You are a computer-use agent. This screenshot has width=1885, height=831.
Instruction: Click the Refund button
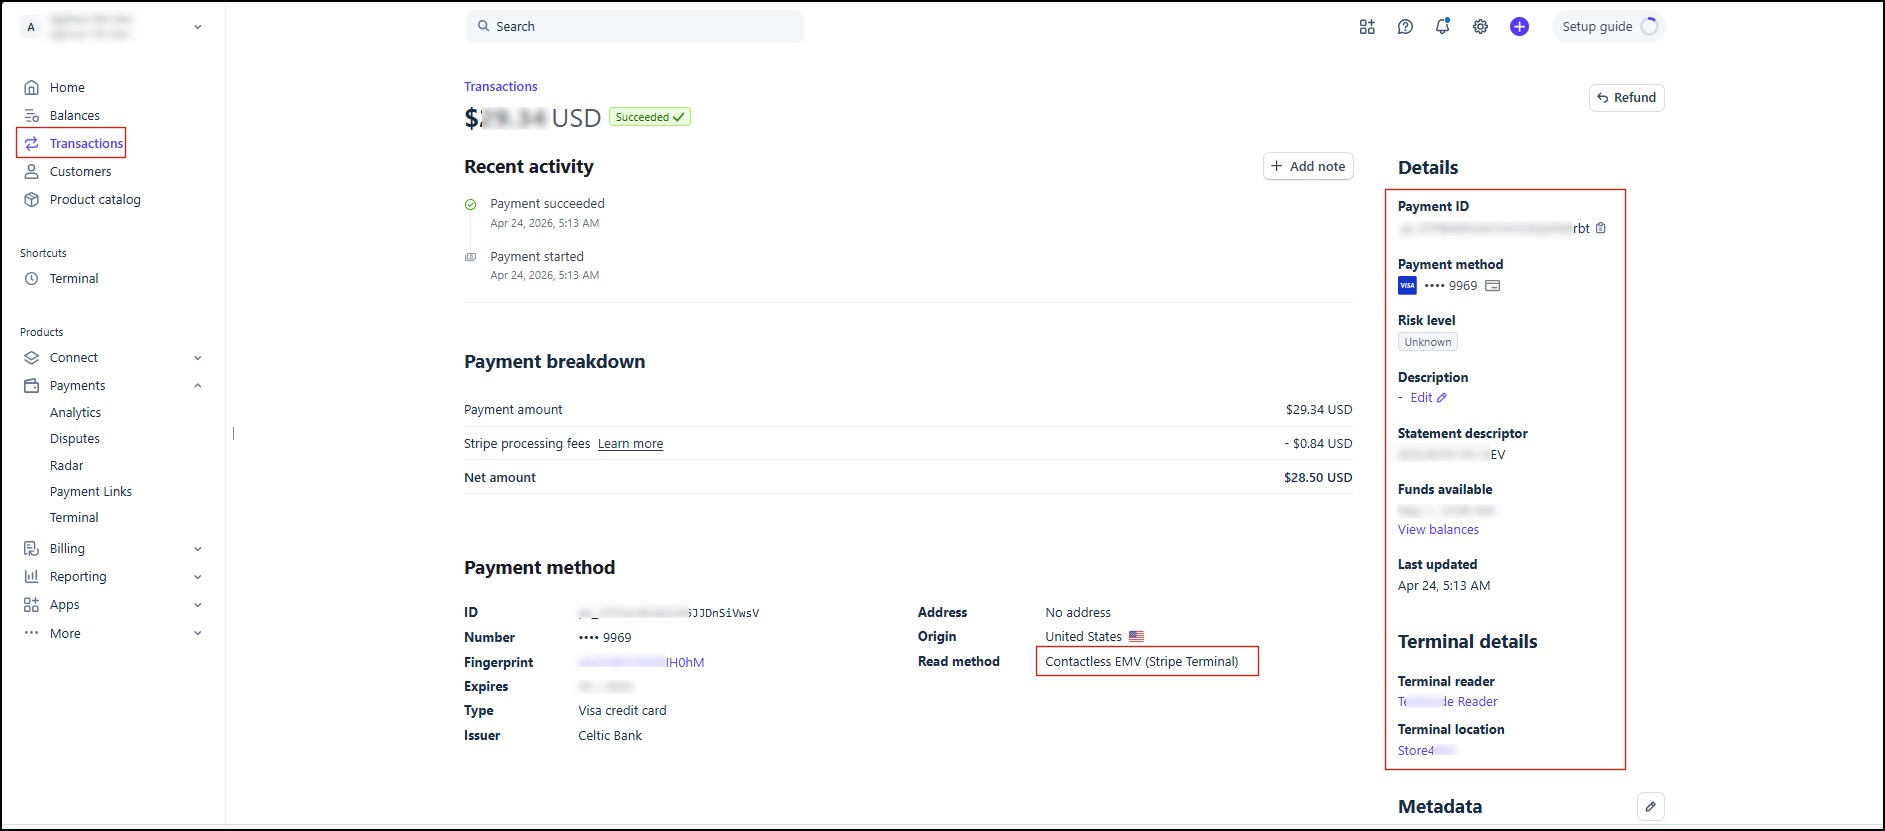click(x=1626, y=98)
